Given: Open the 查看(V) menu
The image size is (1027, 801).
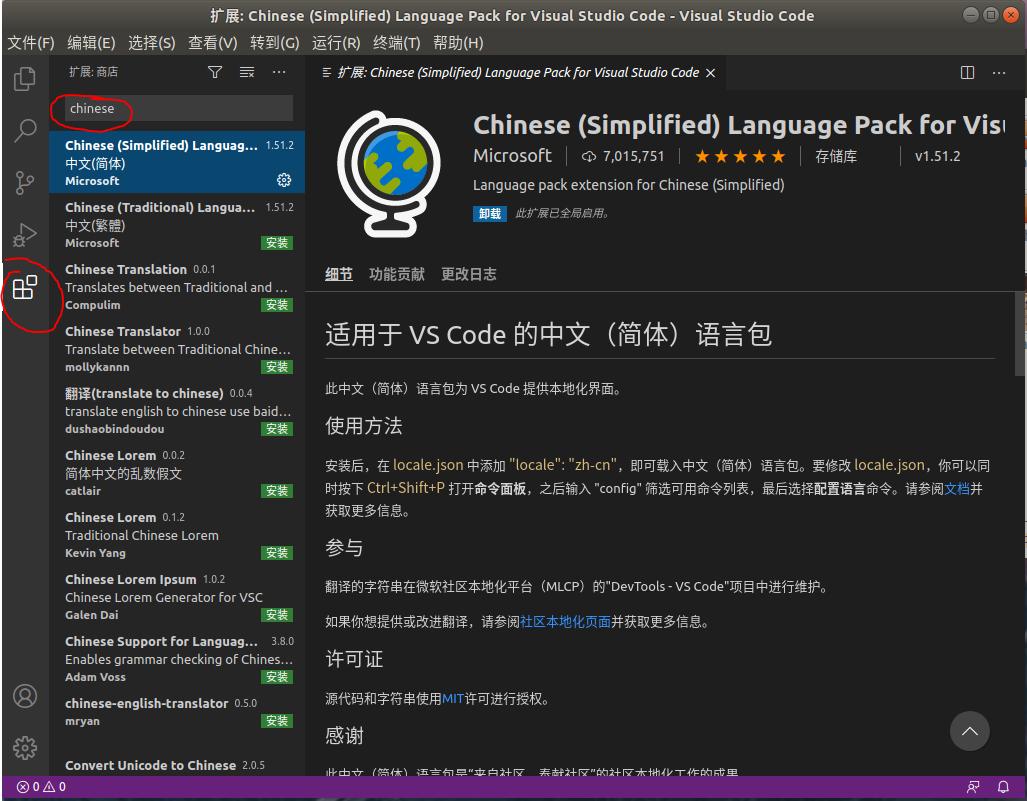Looking at the screenshot, I should (213, 43).
